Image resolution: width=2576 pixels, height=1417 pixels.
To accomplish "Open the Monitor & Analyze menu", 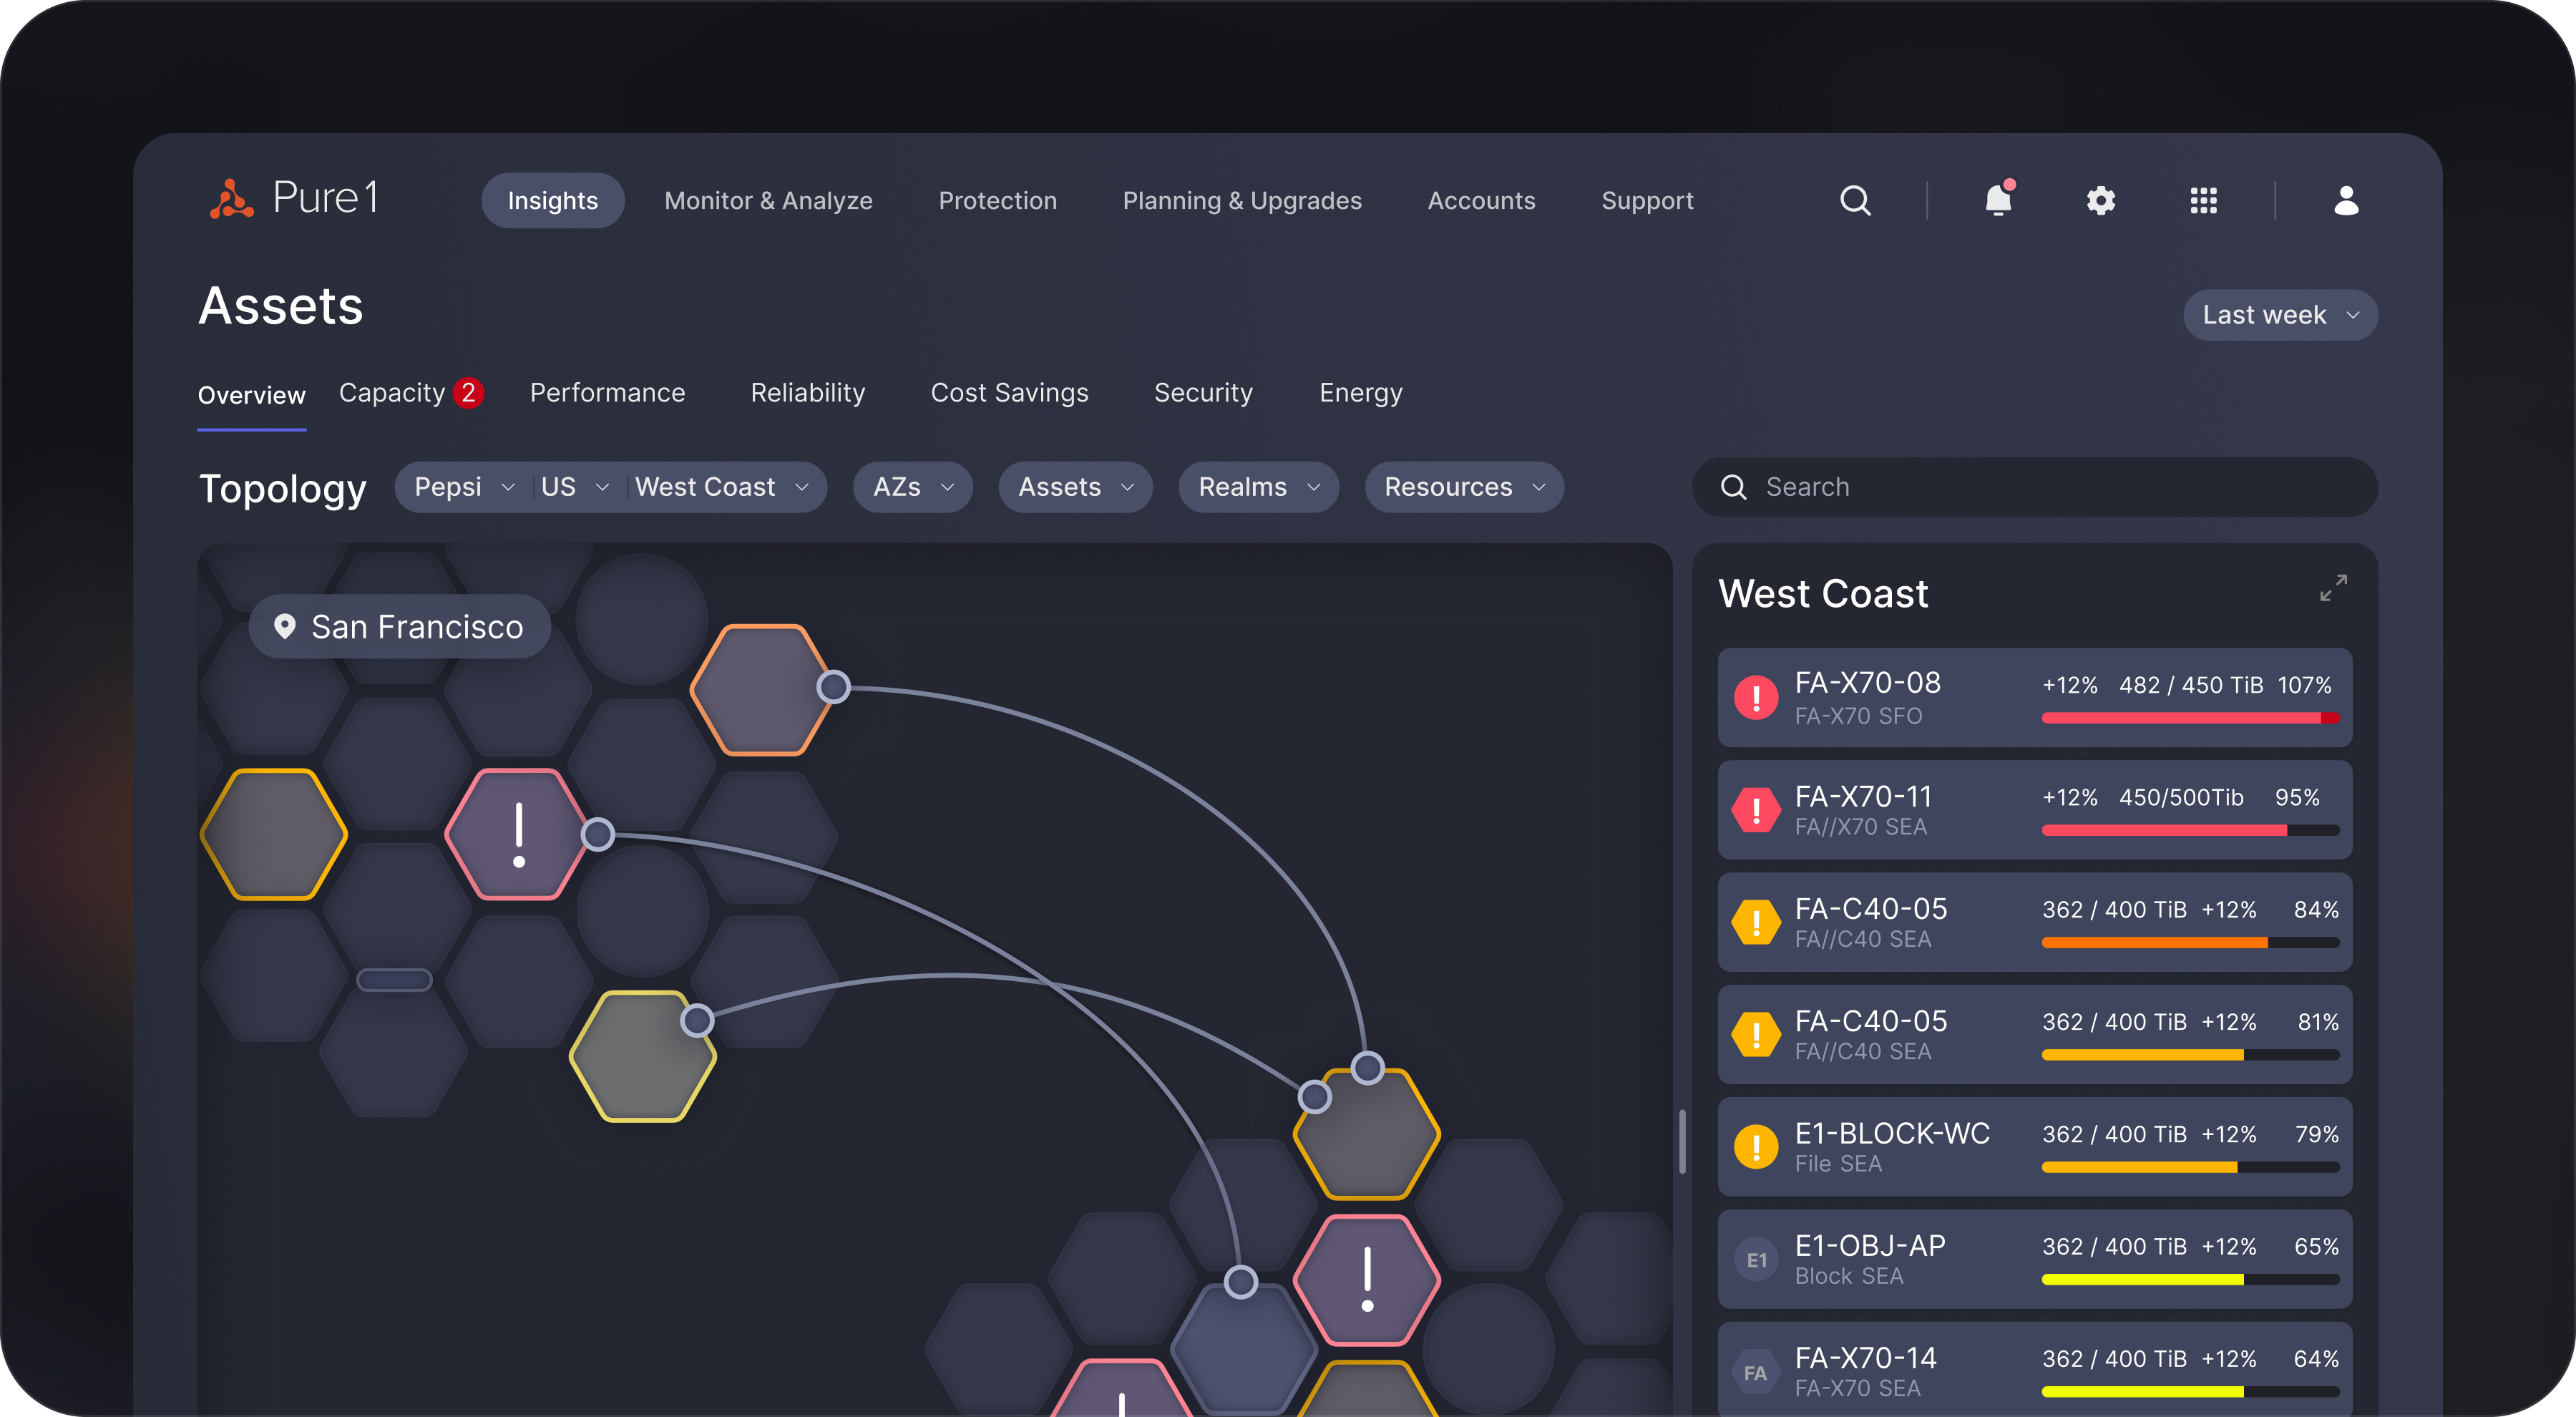I will click(768, 201).
